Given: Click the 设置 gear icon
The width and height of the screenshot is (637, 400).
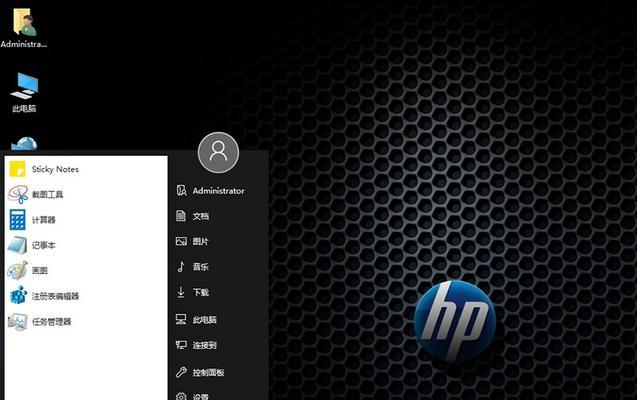Looking at the screenshot, I should pos(181,396).
